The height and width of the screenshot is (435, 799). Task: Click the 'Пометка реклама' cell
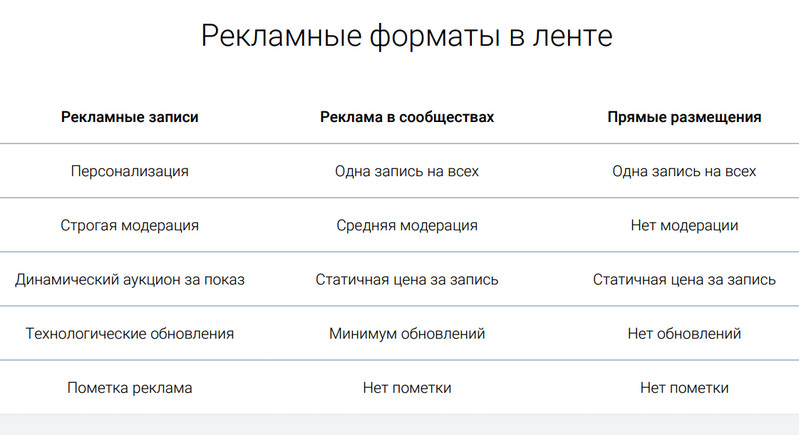[129, 388]
